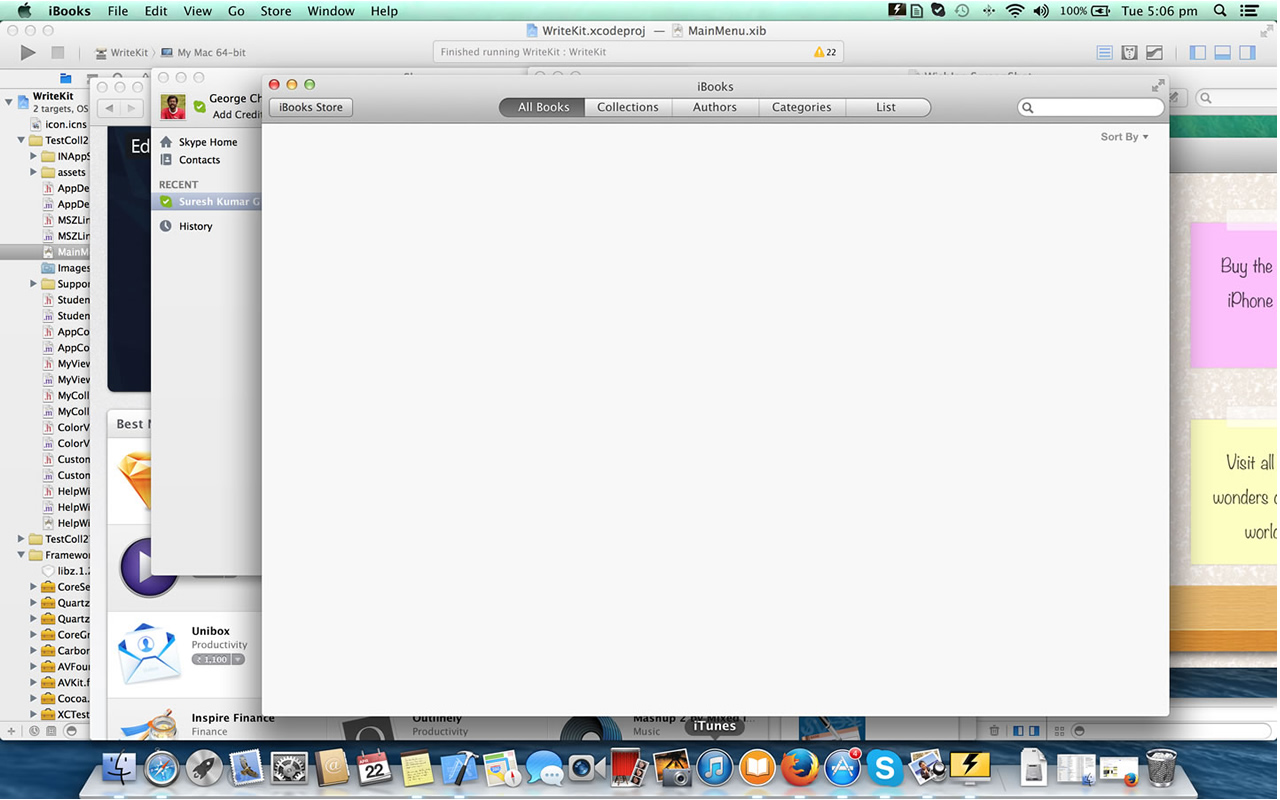Screen dimensions: 1280x800
Task: Click the Spotlight search icon in menu bar
Action: [x=1220, y=11]
